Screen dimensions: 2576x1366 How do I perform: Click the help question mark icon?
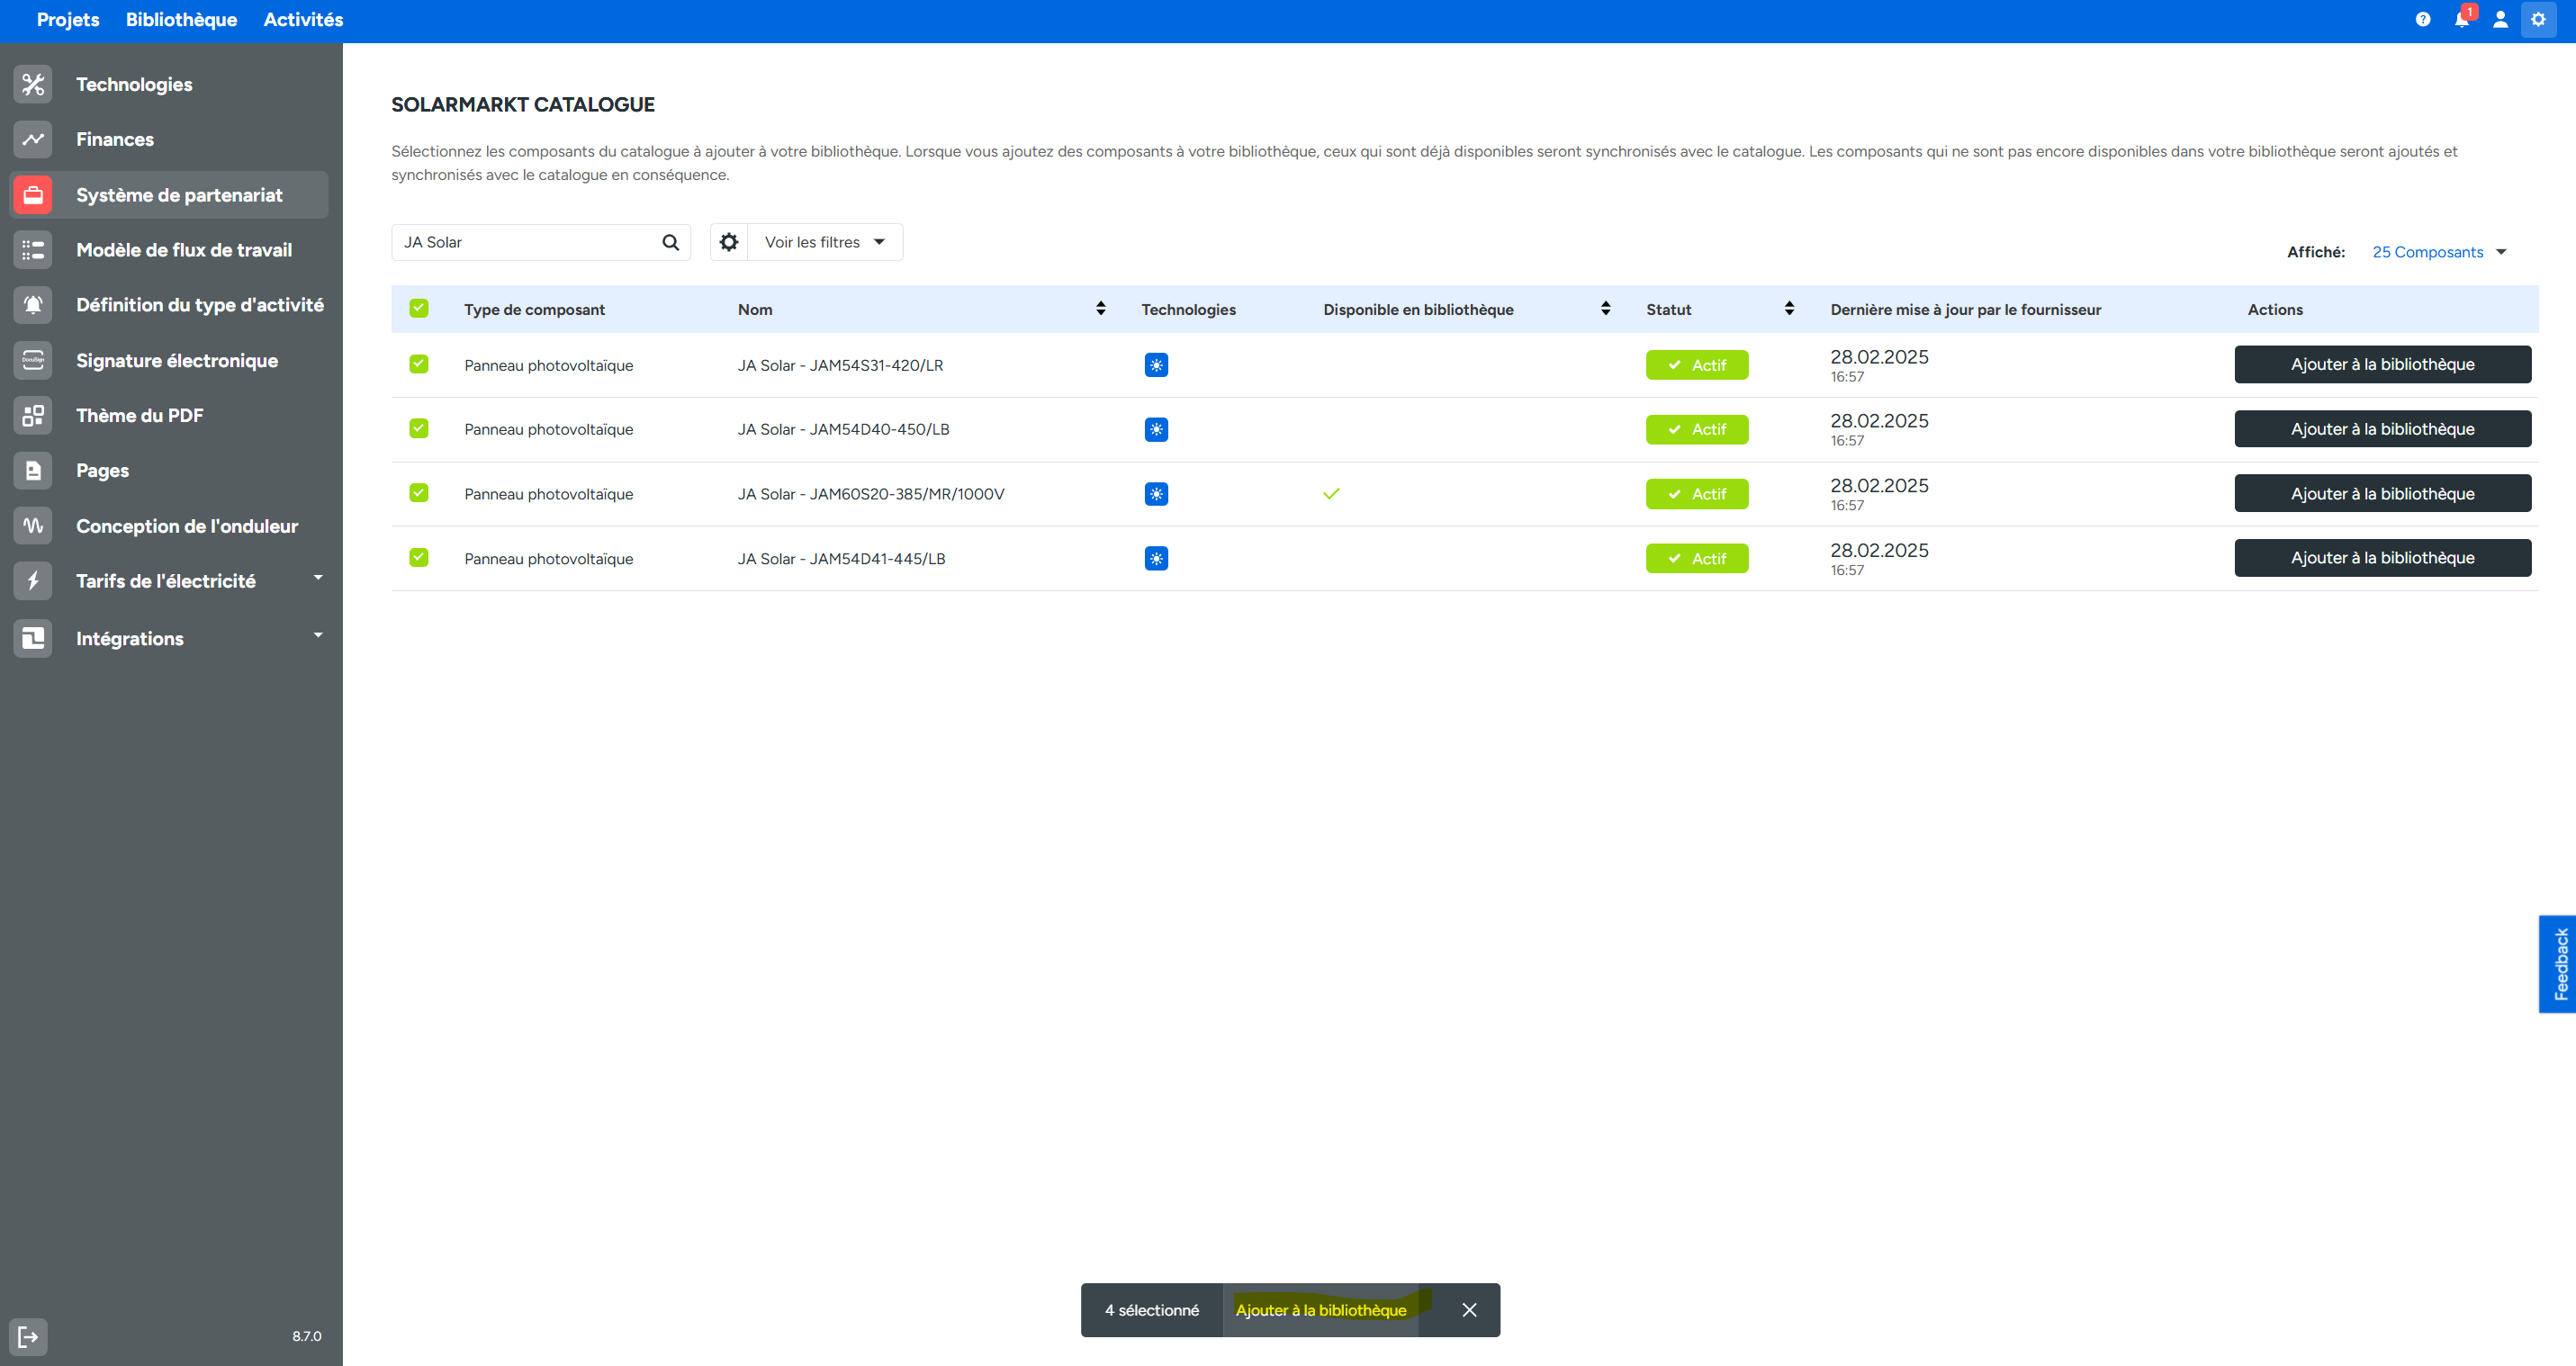click(x=2422, y=19)
